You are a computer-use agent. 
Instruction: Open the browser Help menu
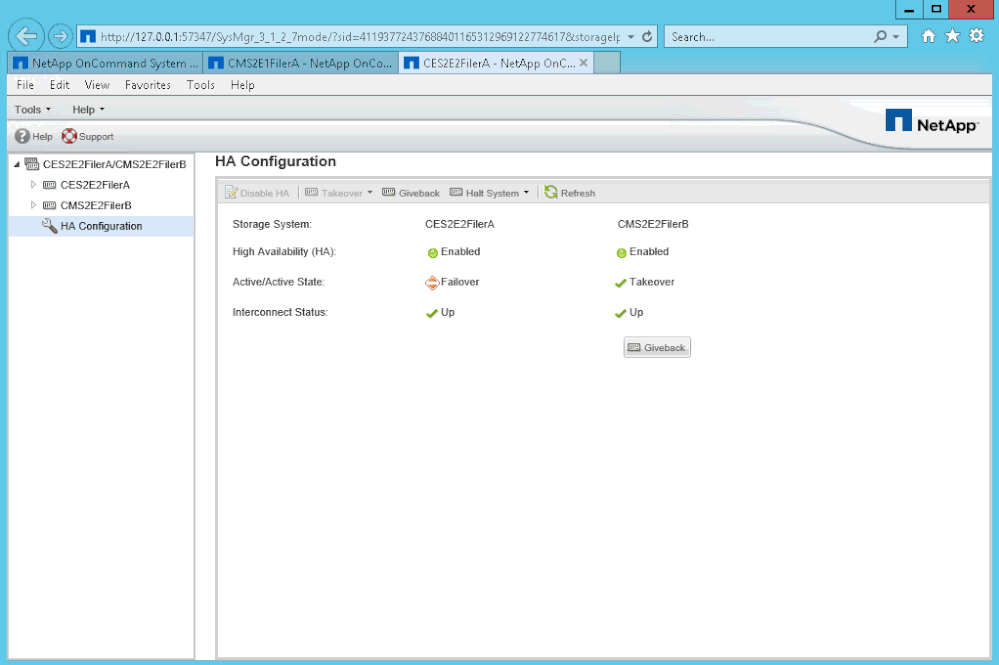[242, 85]
